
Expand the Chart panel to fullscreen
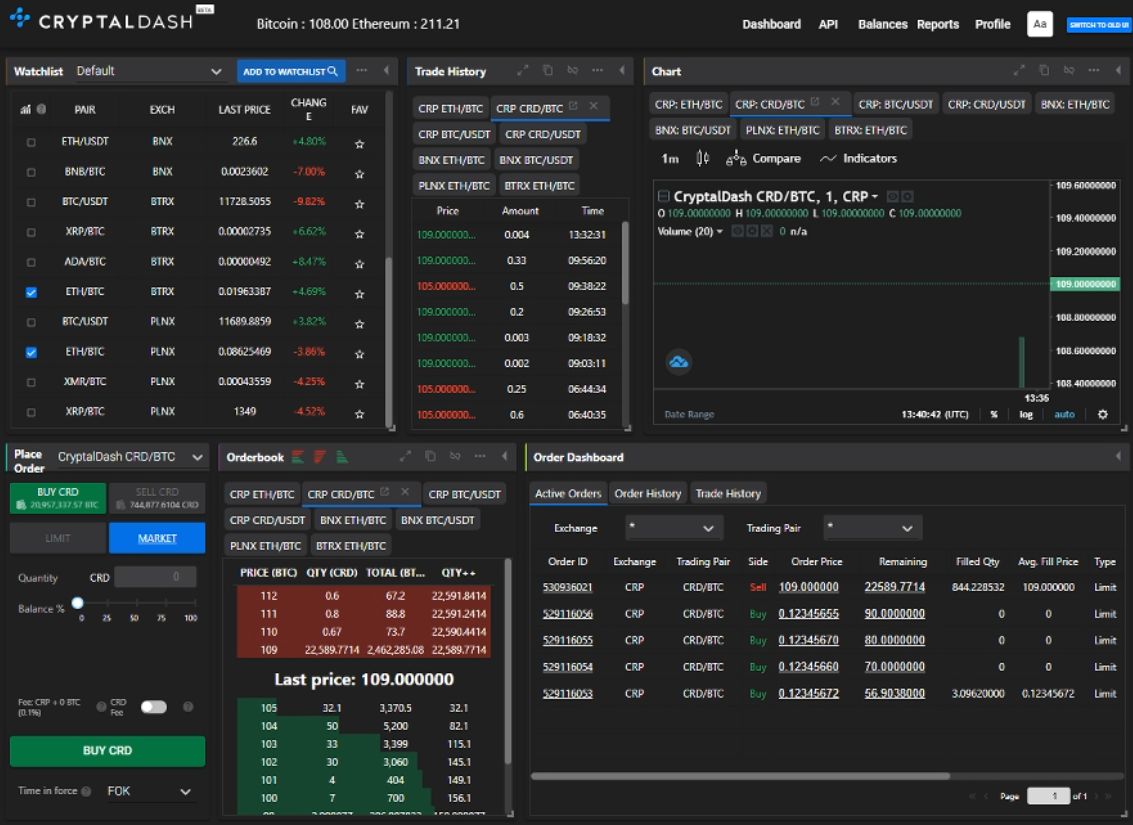(x=1020, y=71)
